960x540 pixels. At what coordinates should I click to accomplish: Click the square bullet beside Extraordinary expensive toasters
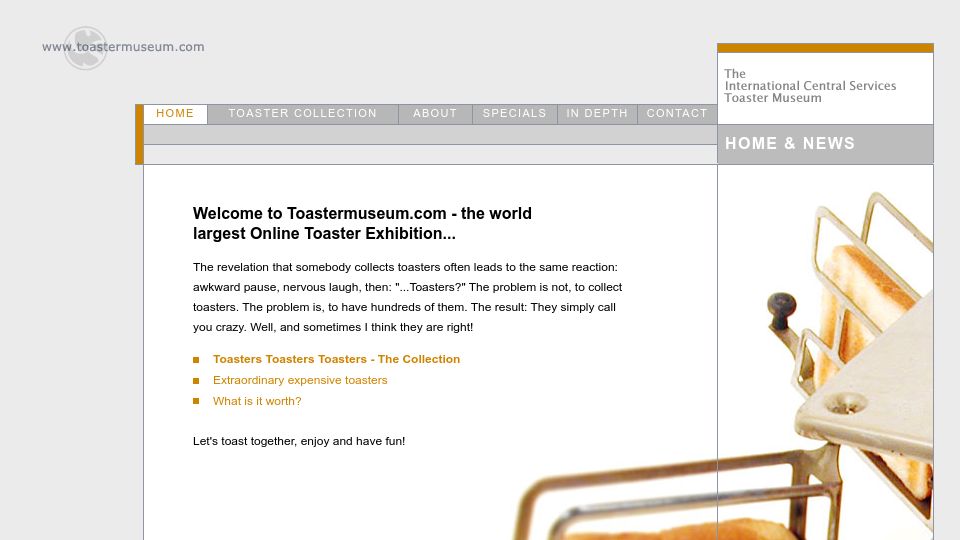pos(196,381)
